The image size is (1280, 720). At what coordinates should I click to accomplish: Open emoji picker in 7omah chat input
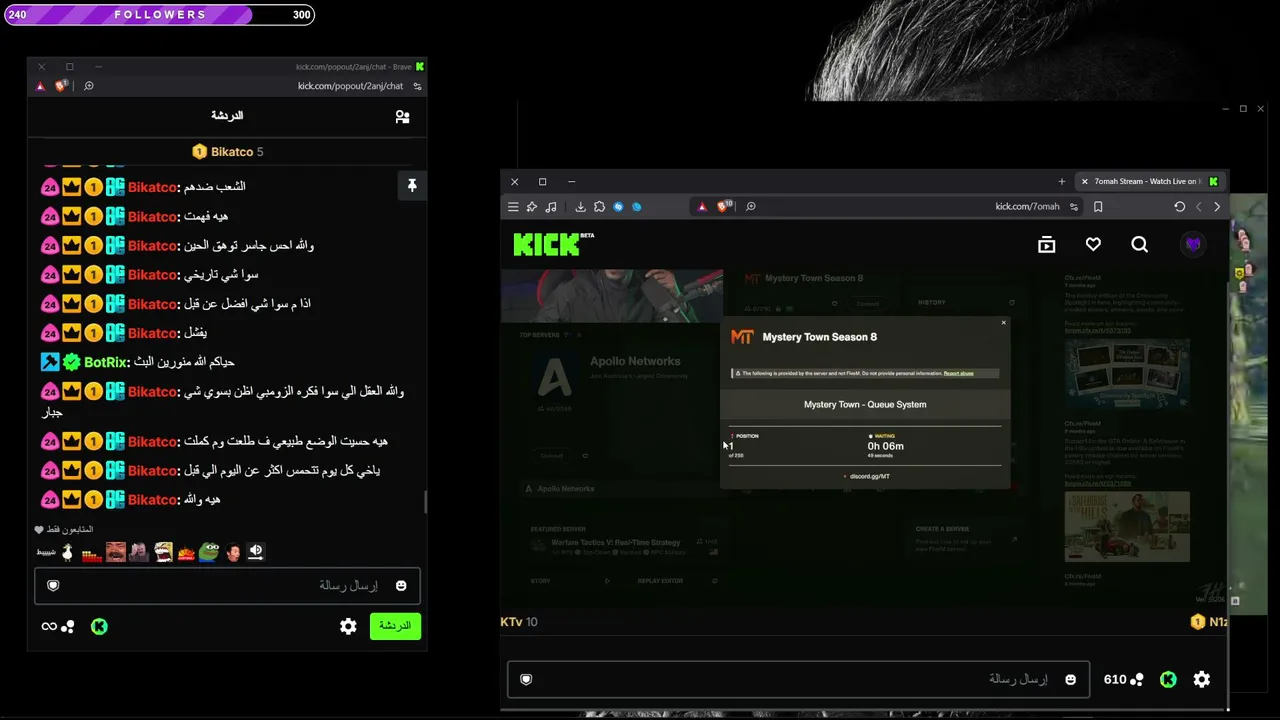1070,680
